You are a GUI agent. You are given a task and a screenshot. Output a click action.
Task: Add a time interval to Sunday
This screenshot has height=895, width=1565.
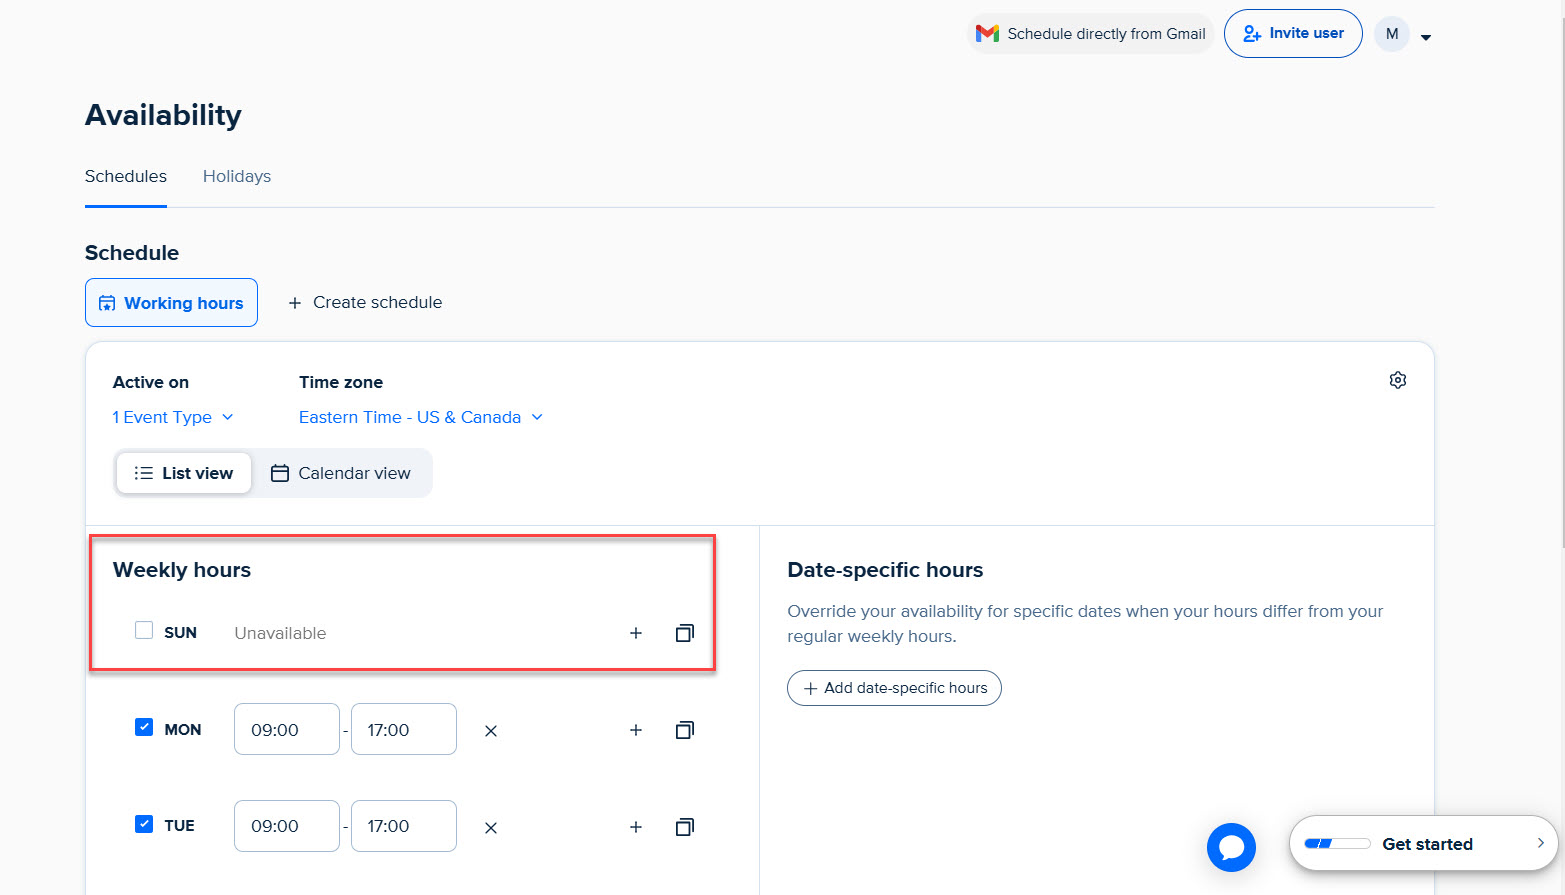coord(636,632)
